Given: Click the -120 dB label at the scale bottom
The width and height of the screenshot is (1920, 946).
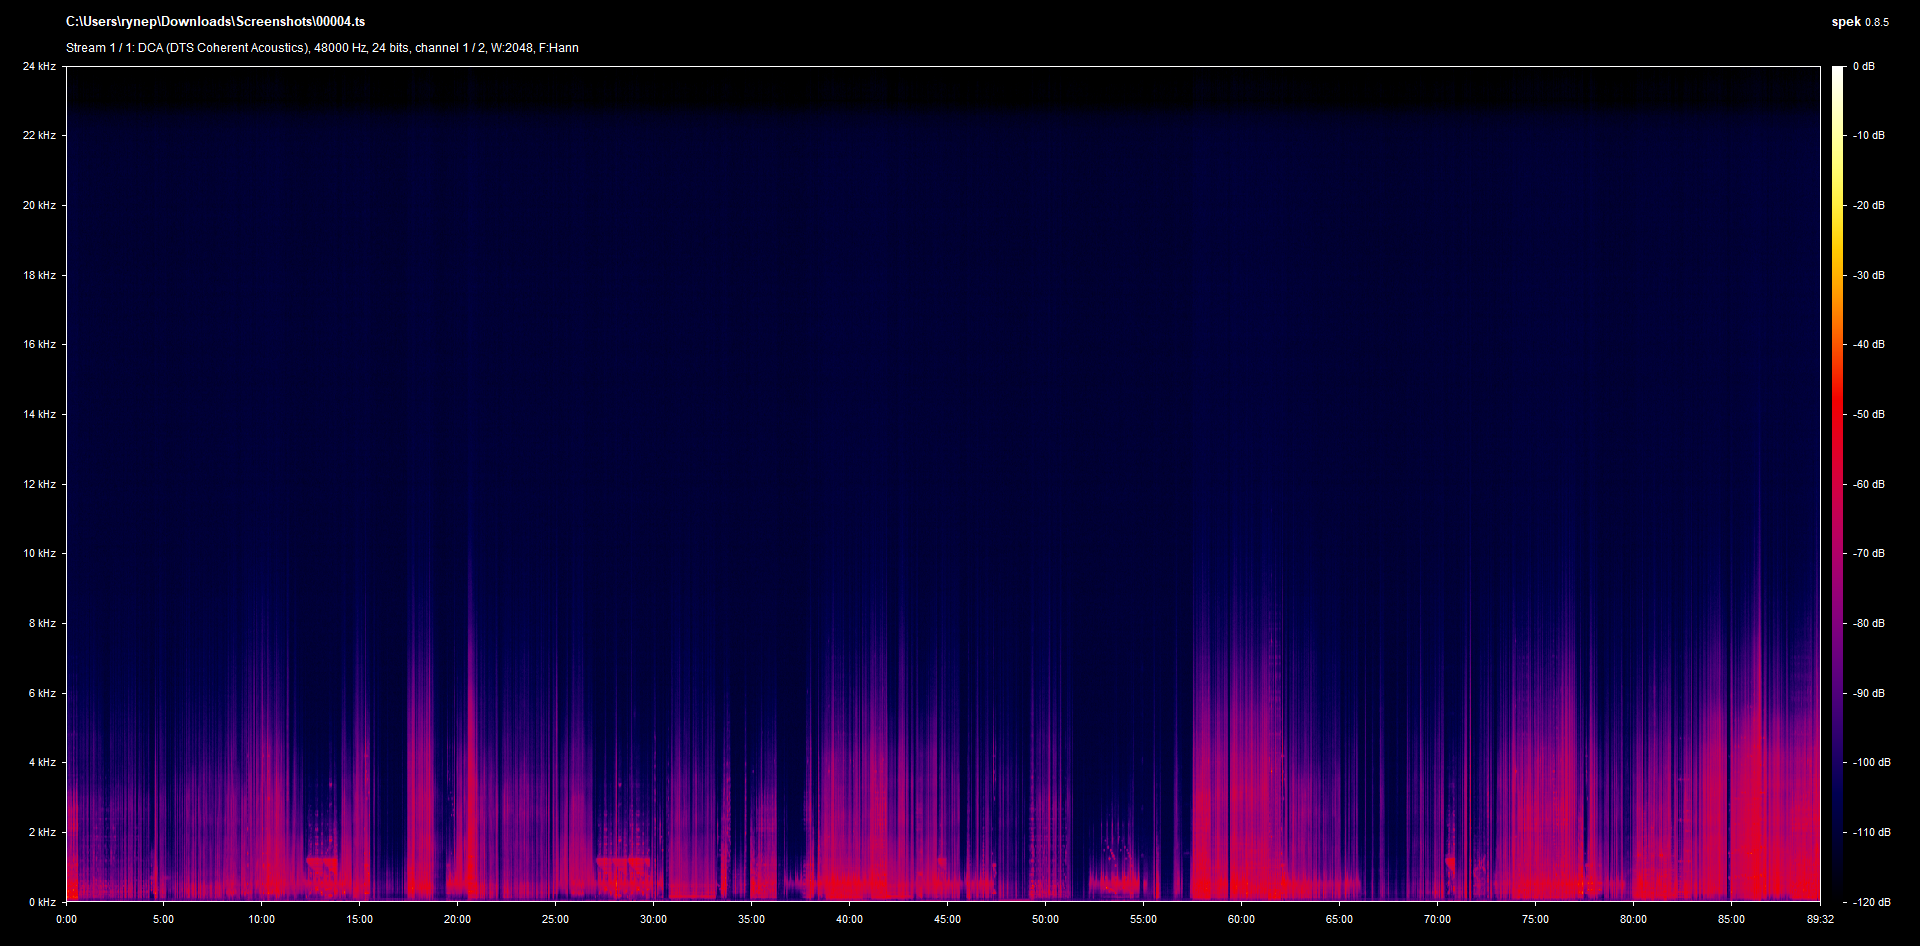Looking at the screenshot, I should click(x=1870, y=902).
